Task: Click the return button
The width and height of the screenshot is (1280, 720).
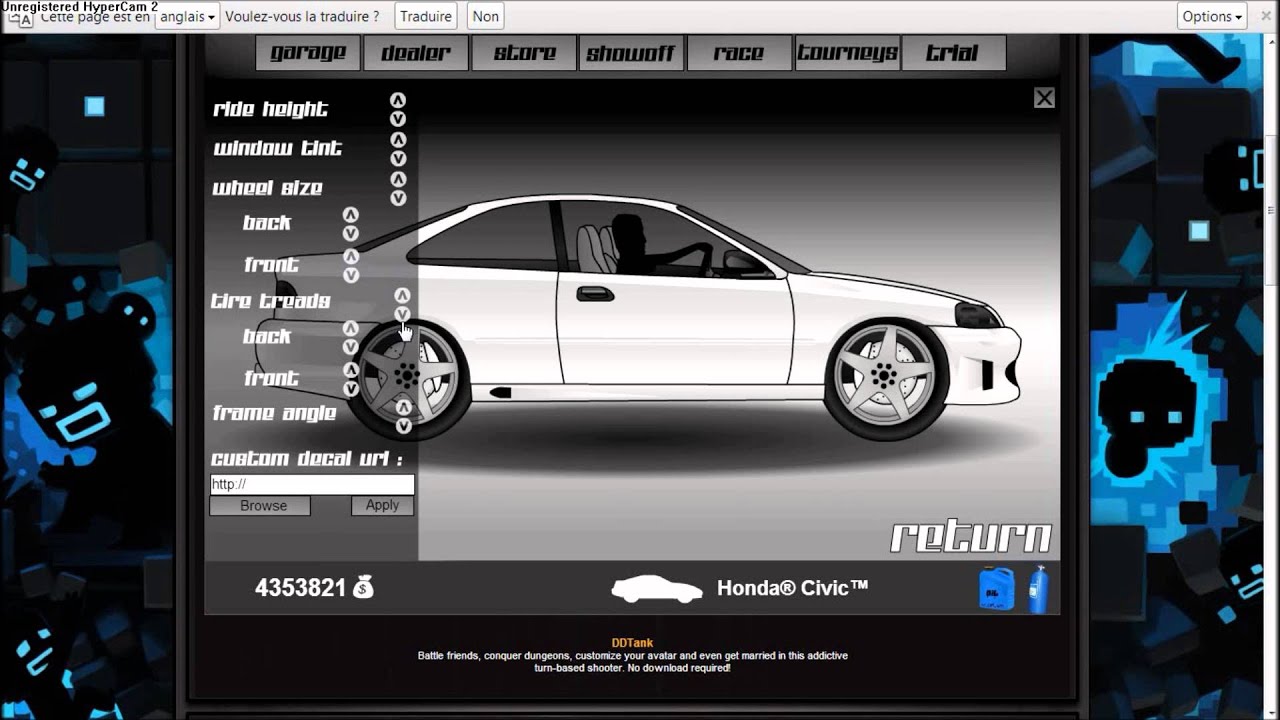Action: (971, 537)
